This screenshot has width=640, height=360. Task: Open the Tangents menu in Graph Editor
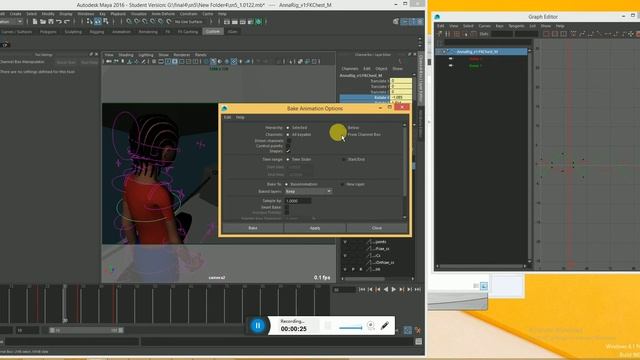pos(516,26)
